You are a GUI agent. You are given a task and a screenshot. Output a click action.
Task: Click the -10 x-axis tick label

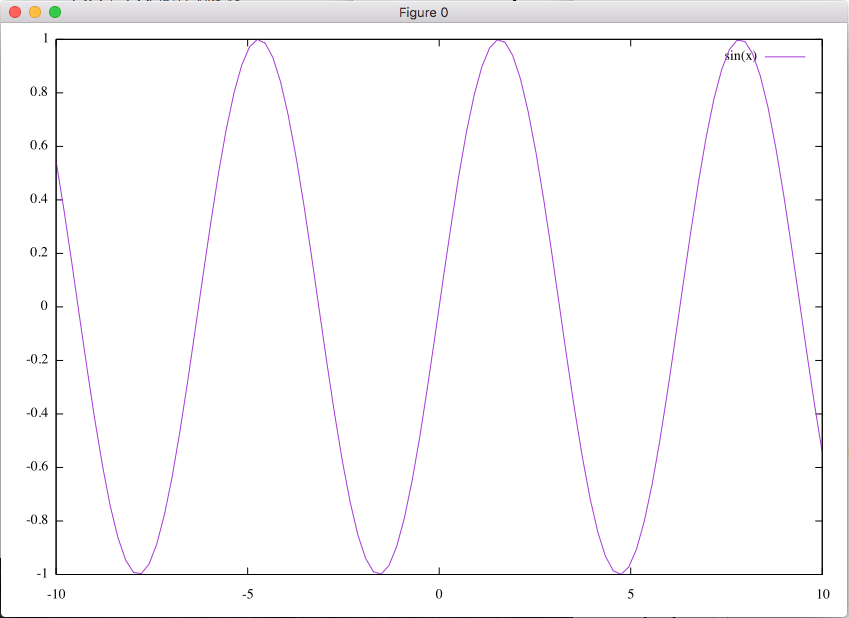56,594
